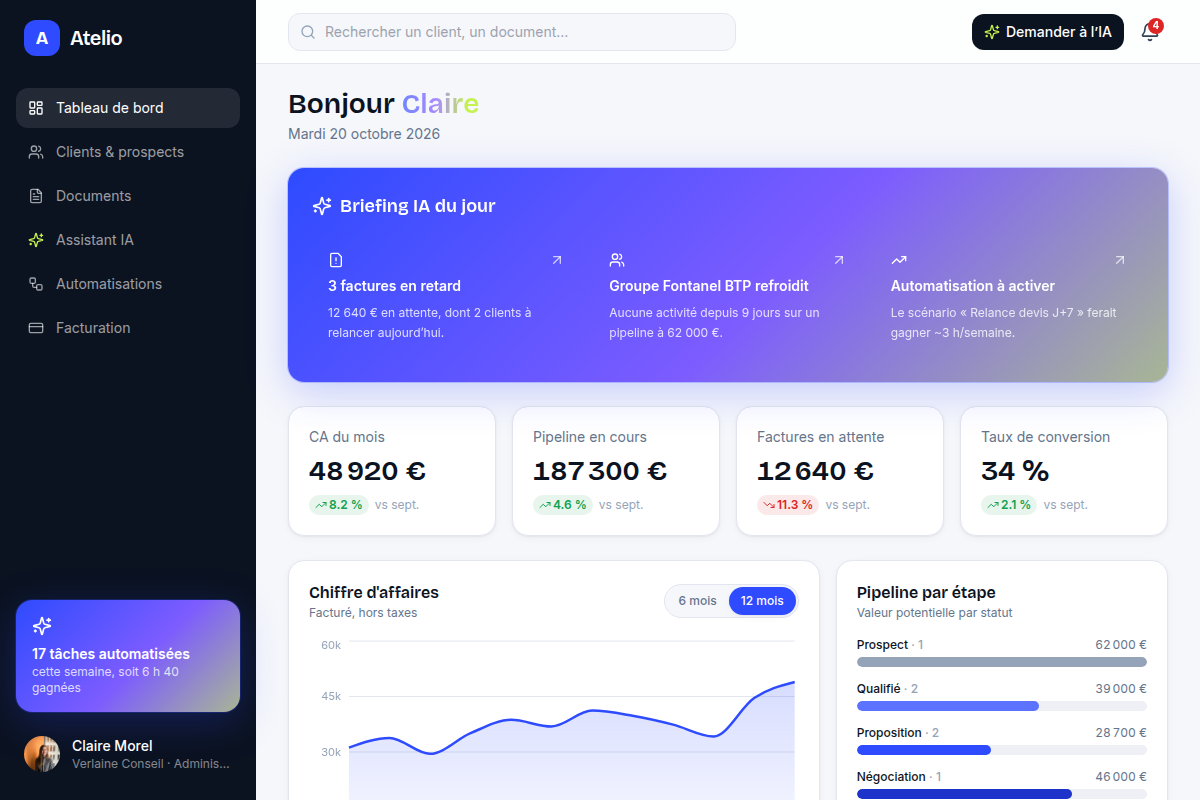The width and height of the screenshot is (1200, 800).
Task: Switch the chart to 6 mois
Action: point(698,601)
